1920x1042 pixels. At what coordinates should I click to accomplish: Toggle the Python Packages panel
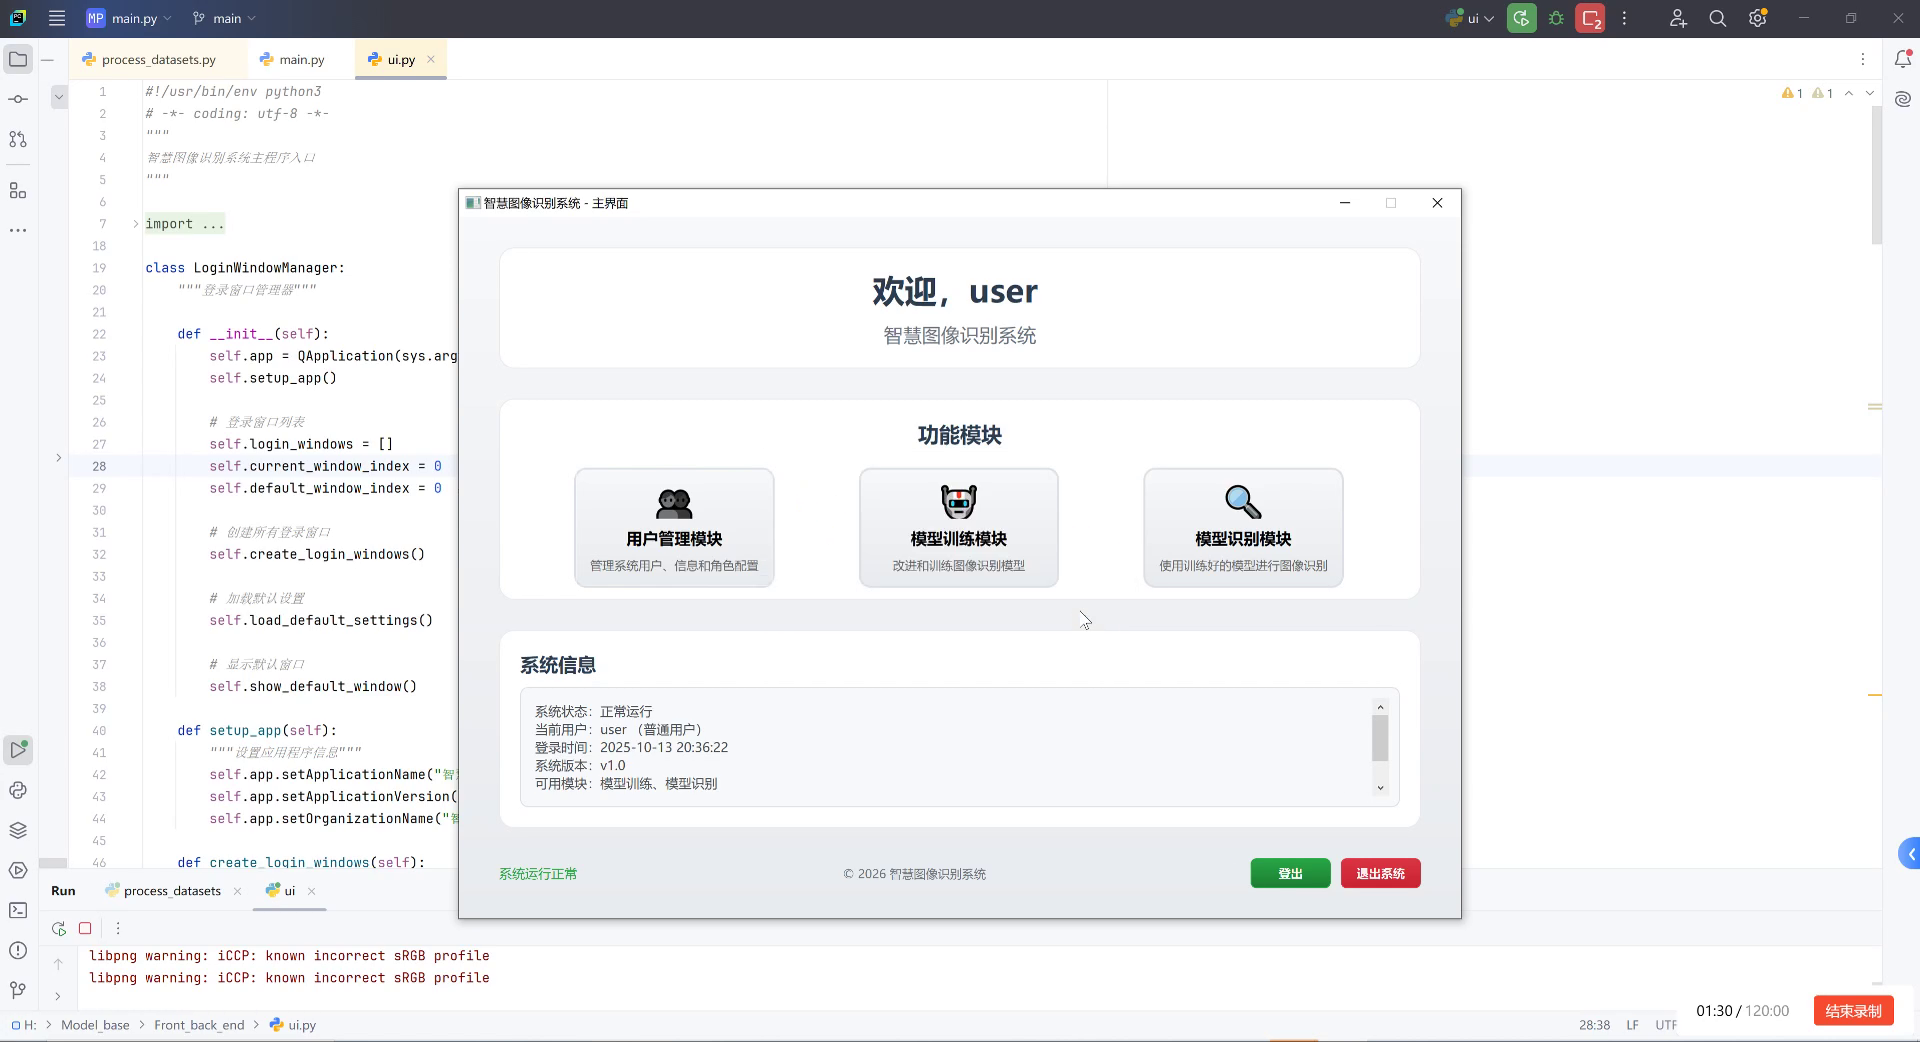pos(17,829)
